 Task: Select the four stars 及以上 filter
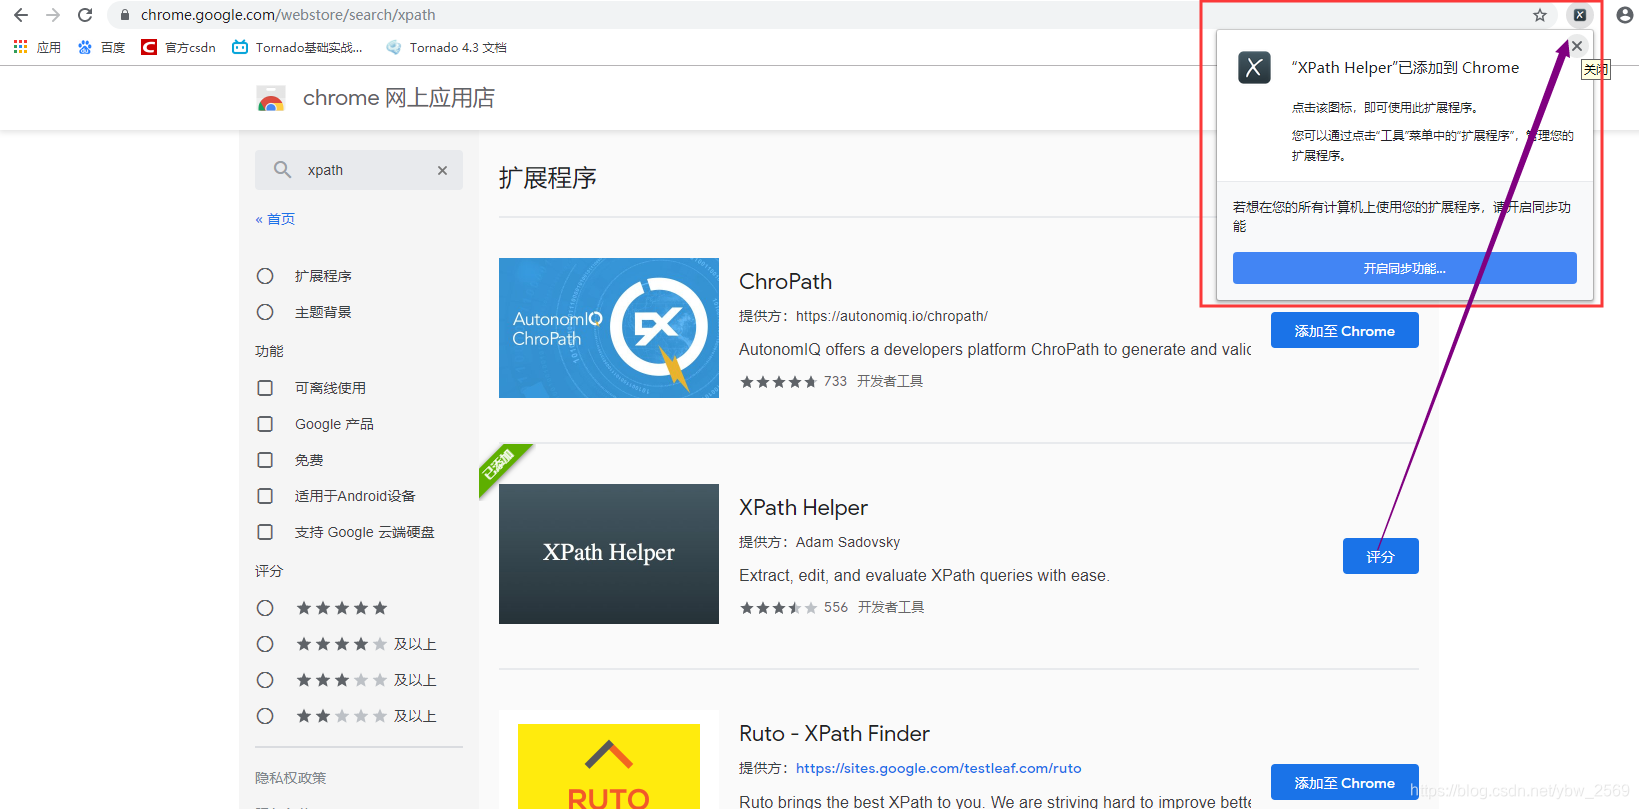(265, 644)
